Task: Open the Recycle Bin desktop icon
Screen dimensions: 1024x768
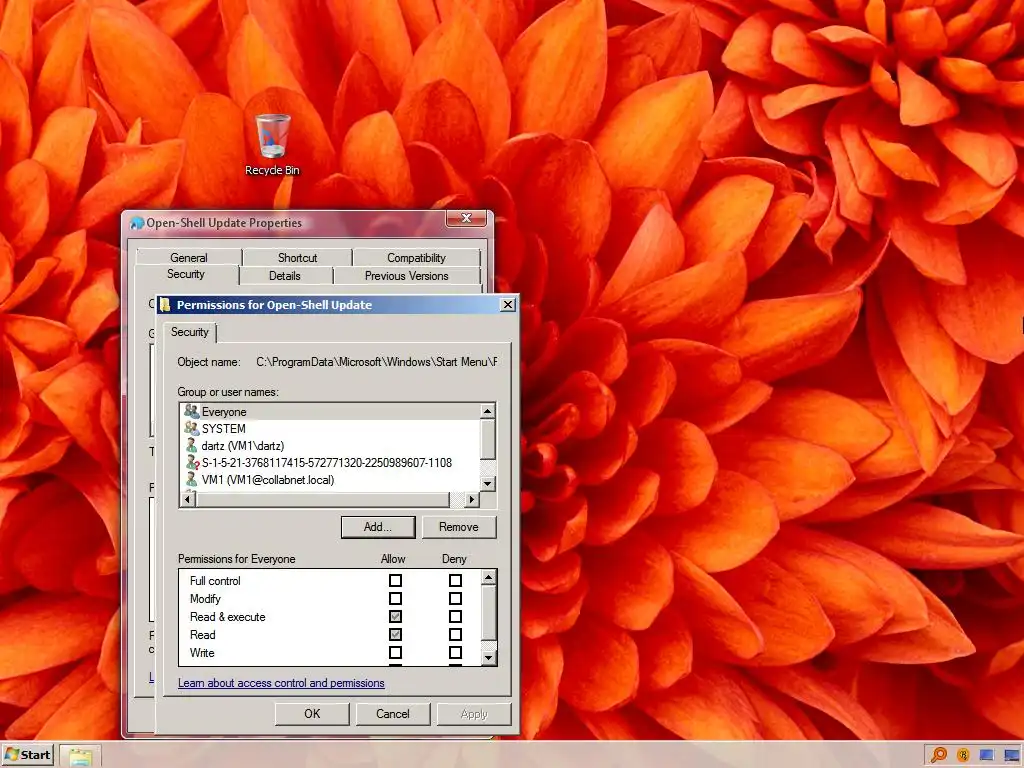Action: coord(272,145)
